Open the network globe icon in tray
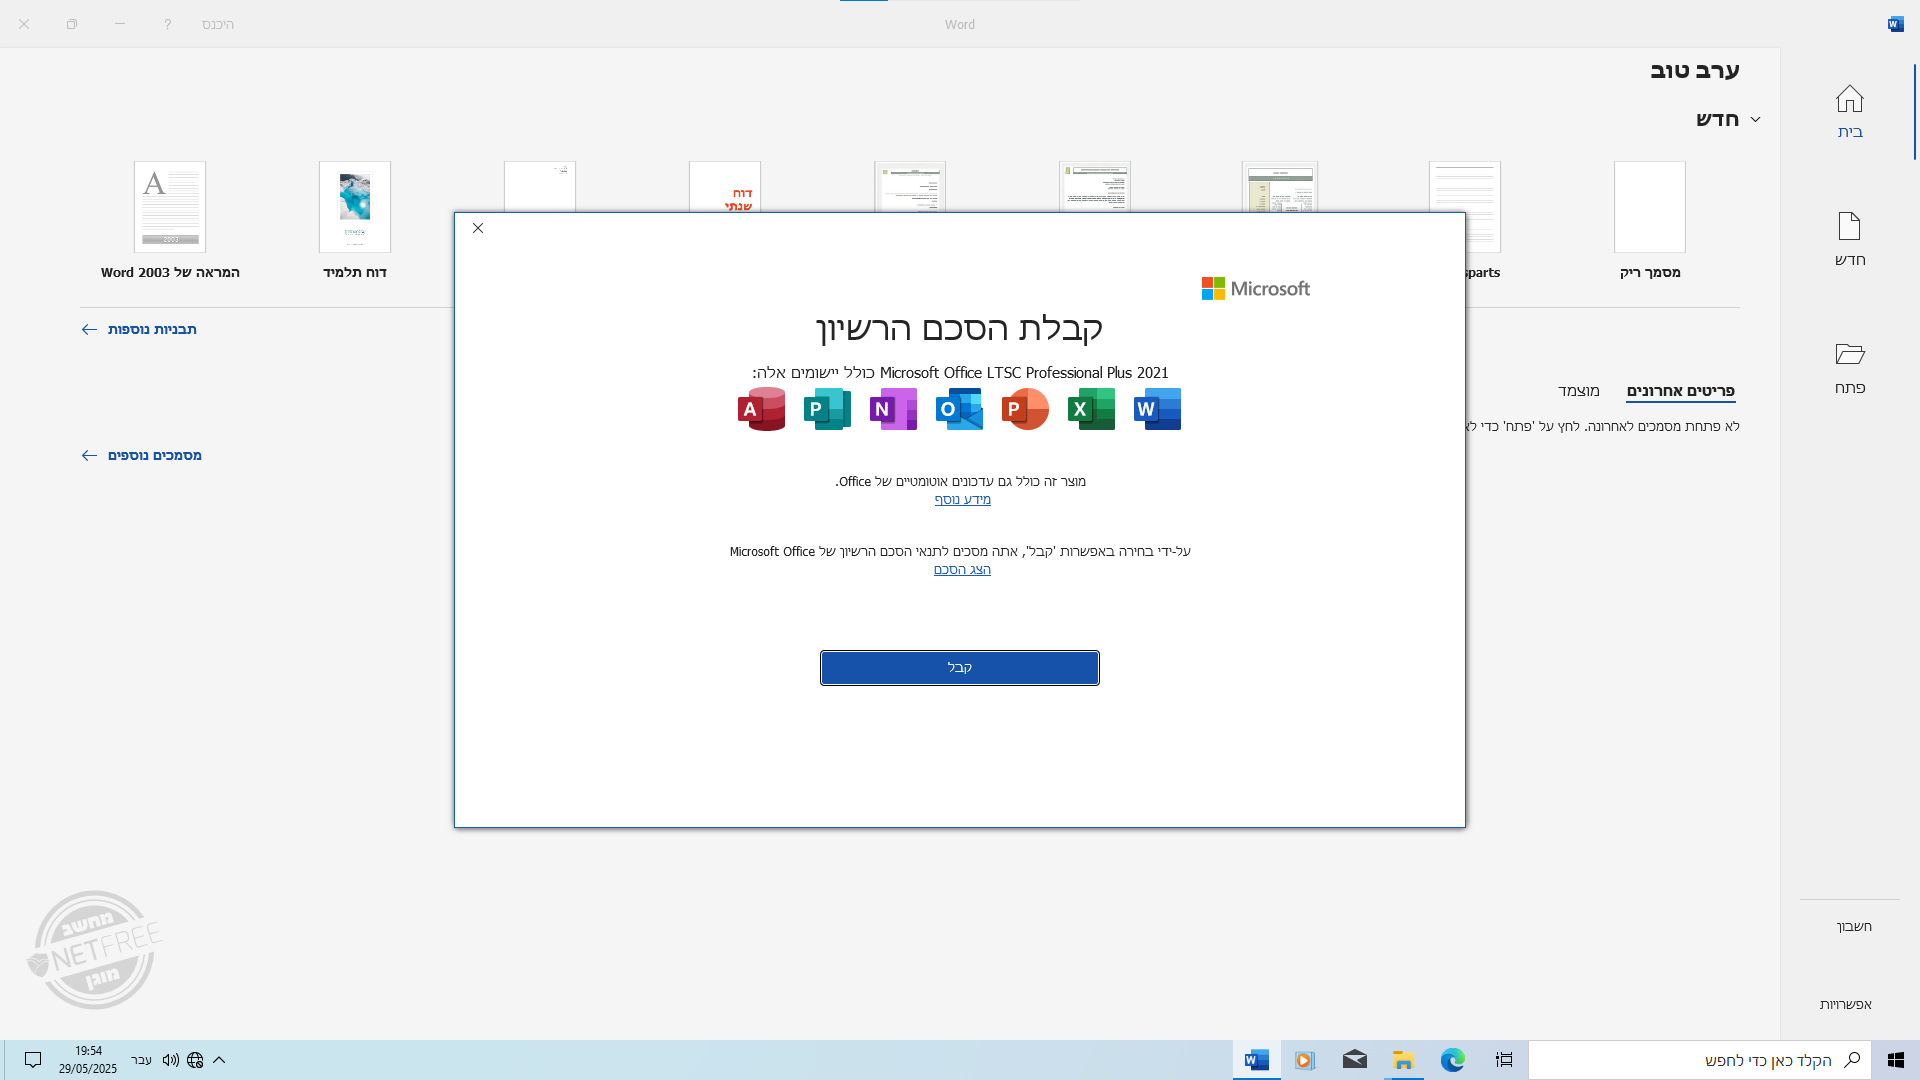This screenshot has width=1920, height=1080. coord(195,1060)
